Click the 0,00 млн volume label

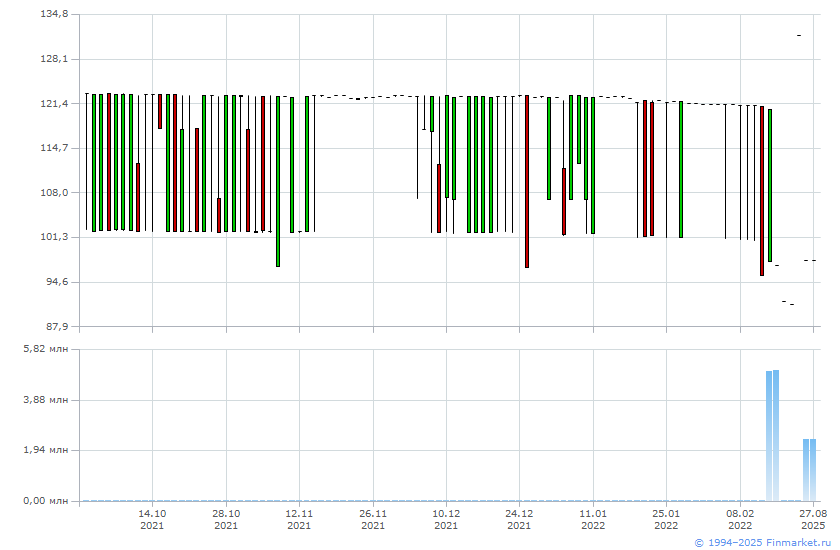tap(46, 501)
